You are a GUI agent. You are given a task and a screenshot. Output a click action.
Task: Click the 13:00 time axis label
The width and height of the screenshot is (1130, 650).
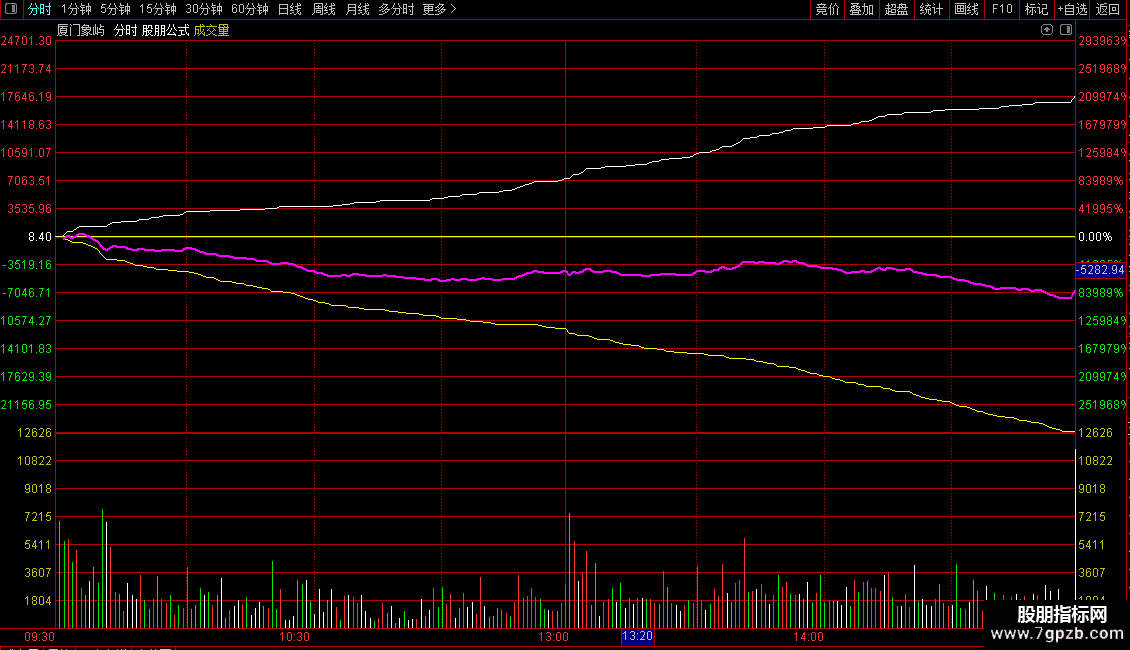(x=553, y=636)
